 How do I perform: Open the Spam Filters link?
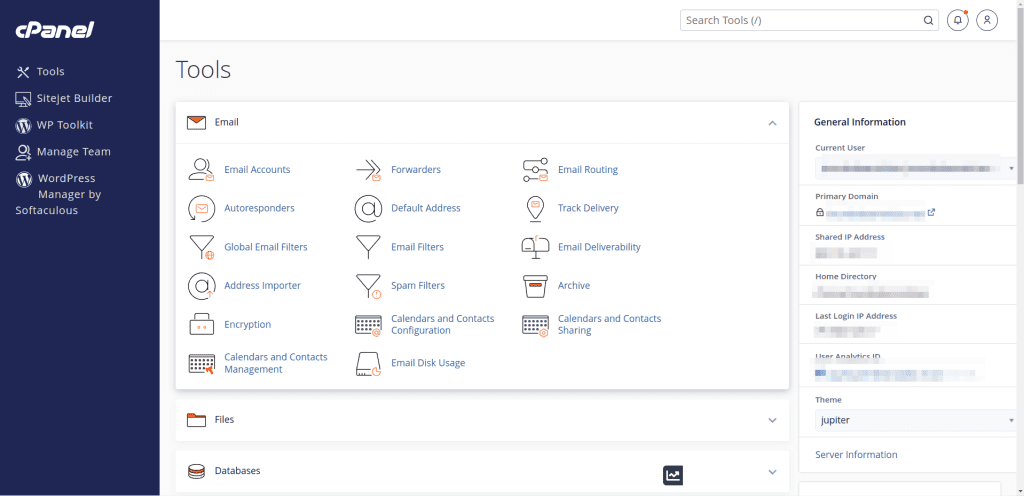tap(418, 286)
